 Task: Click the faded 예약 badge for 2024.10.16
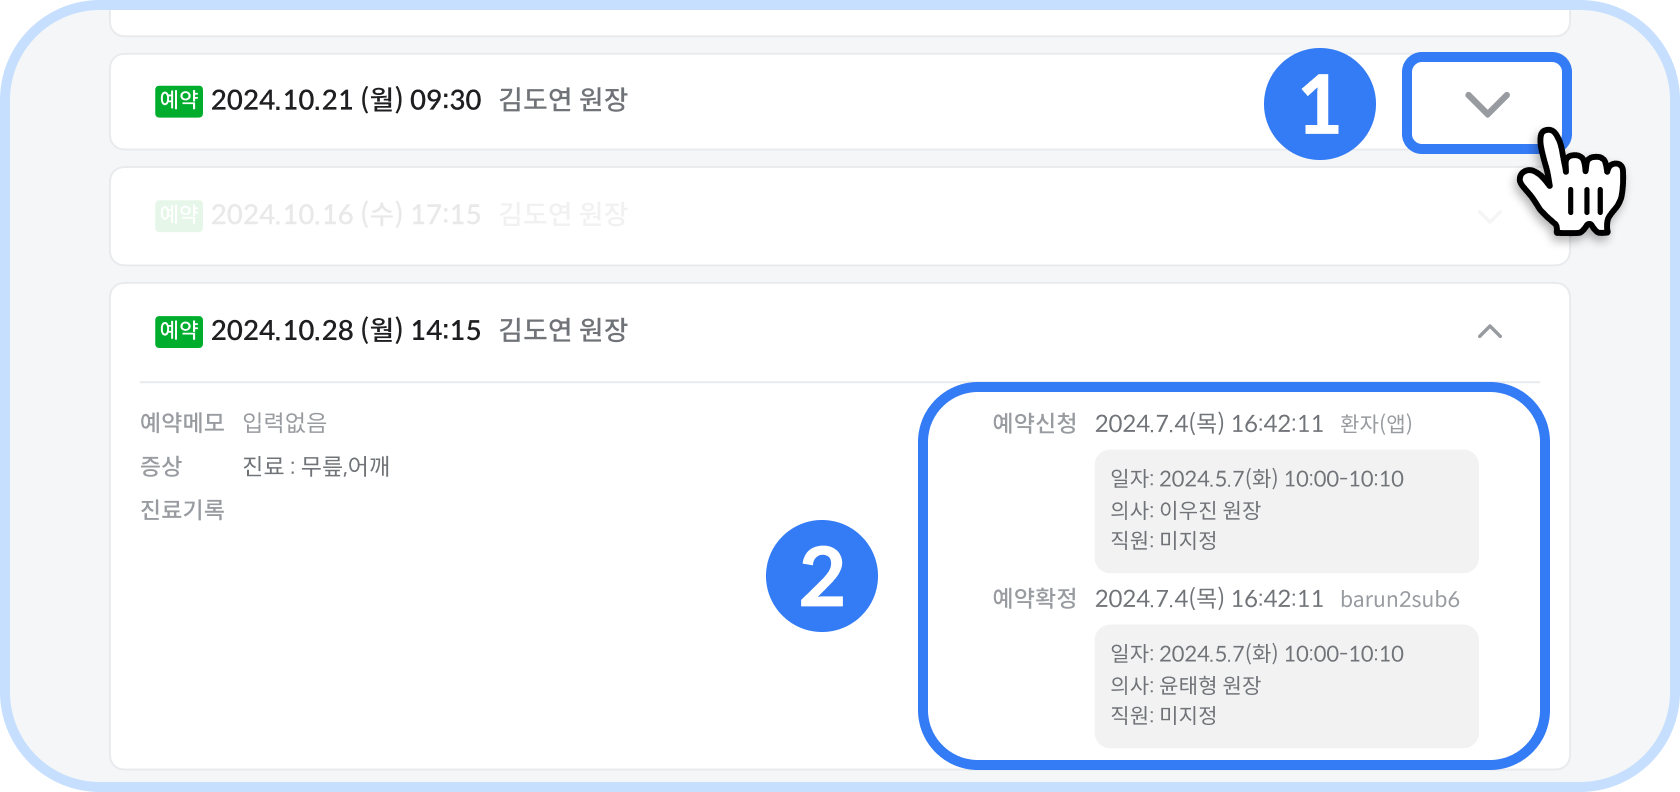(x=179, y=215)
